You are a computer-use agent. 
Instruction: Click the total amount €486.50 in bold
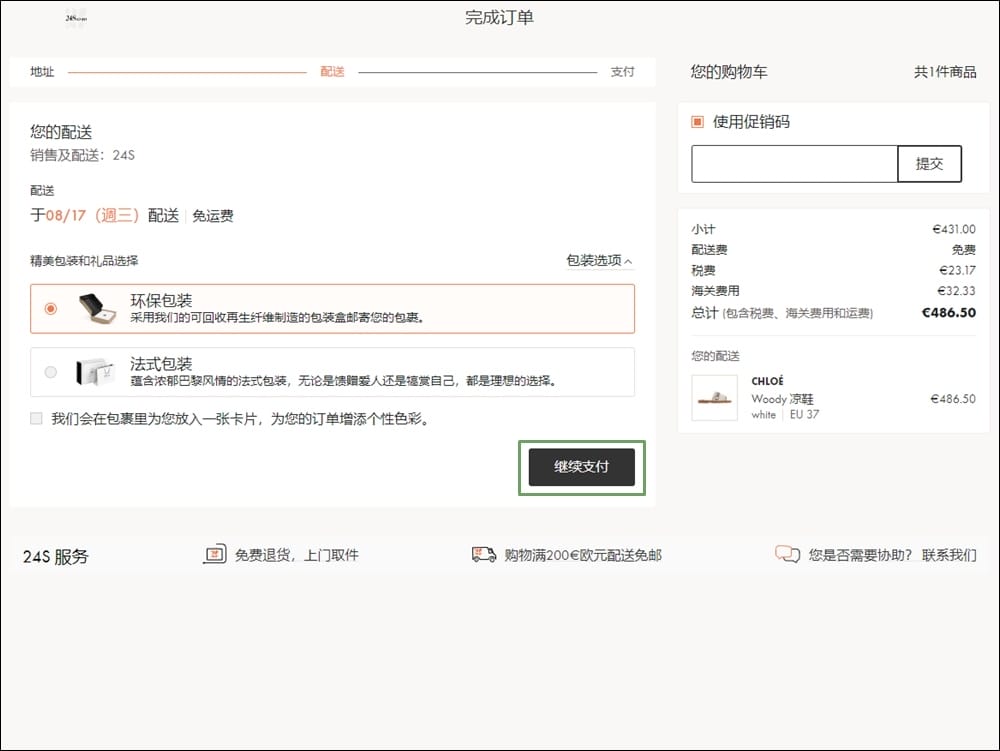click(x=949, y=312)
